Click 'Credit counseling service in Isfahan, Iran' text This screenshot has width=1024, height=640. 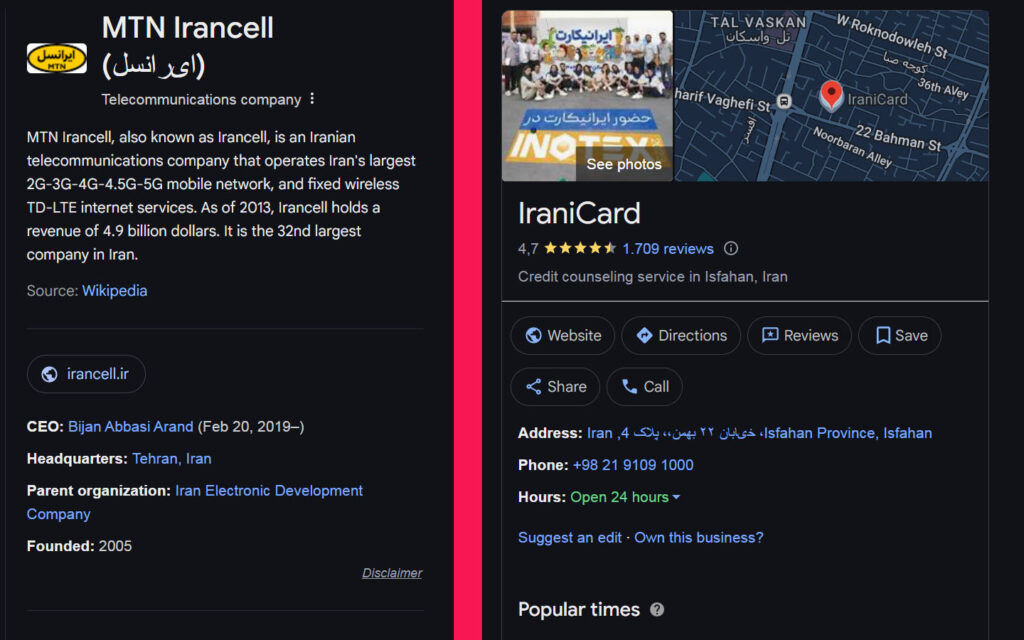[x=652, y=277]
